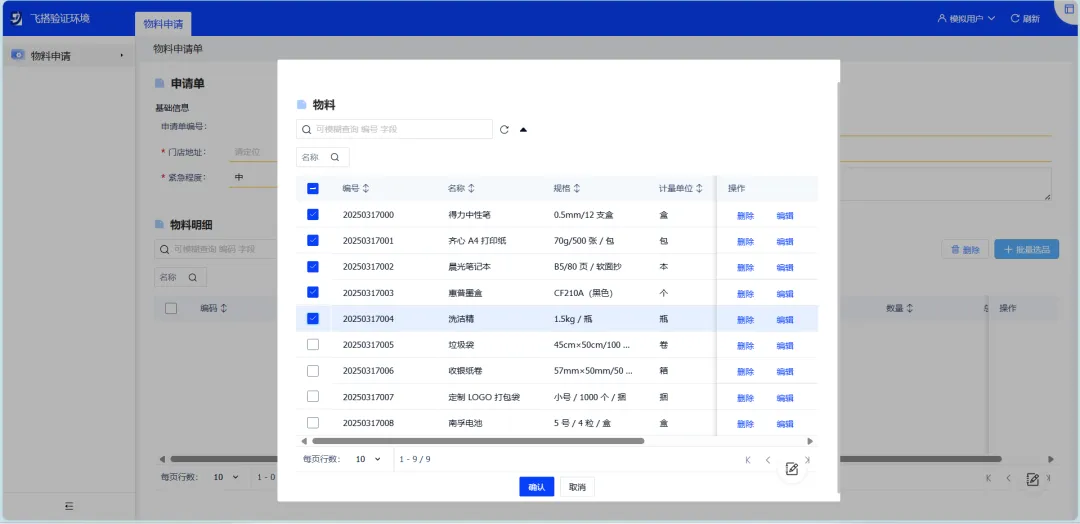Screen dimensions: 1080x524
Task: Click 删除 for row 得力中性笔
Action: (x=745, y=216)
